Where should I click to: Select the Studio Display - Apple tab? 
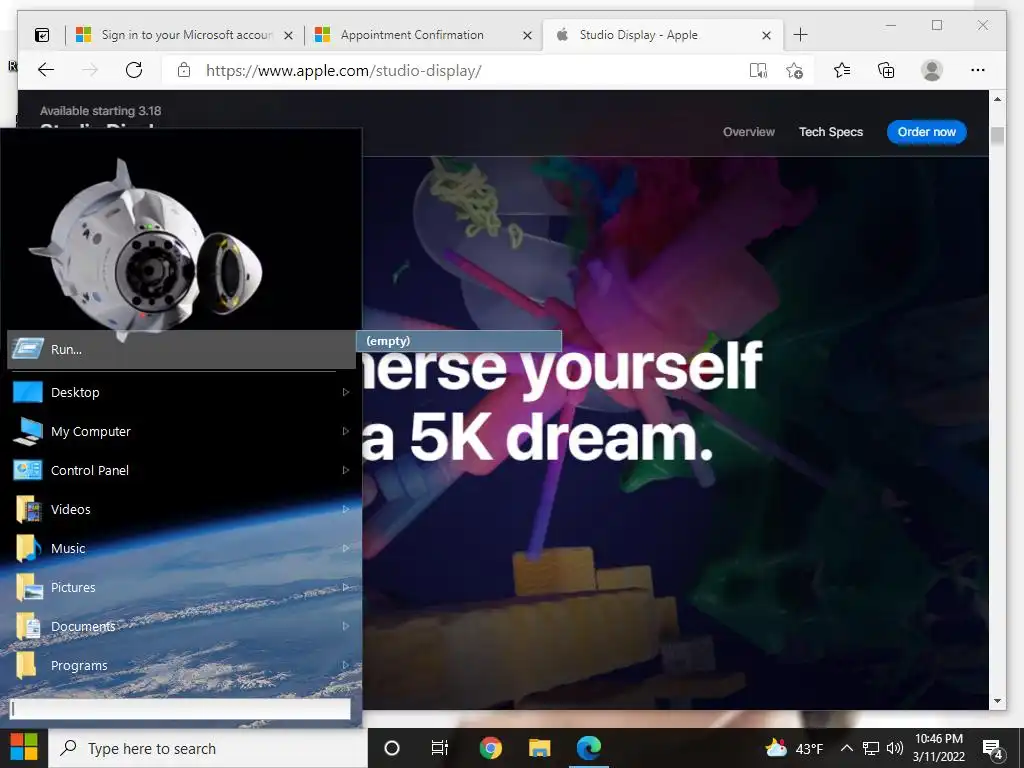663,35
